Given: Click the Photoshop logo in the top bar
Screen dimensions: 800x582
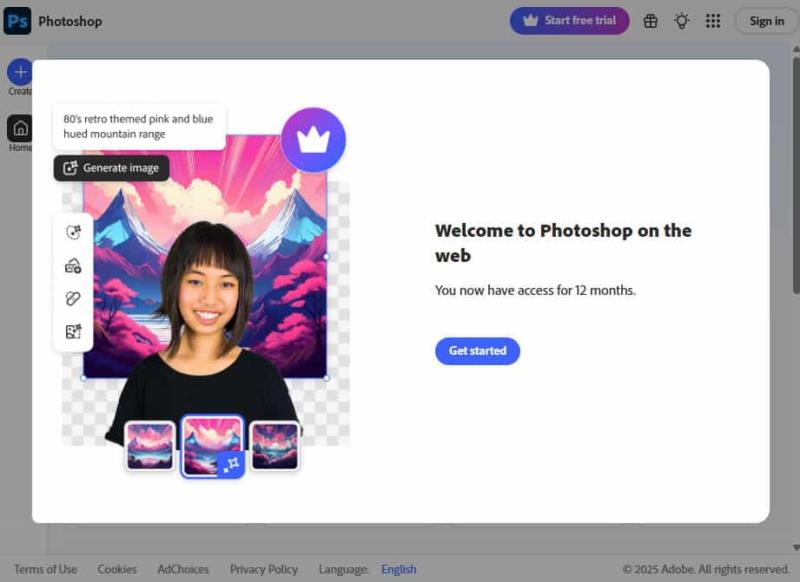Looking at the screenshot, I should tap(17, 20).
